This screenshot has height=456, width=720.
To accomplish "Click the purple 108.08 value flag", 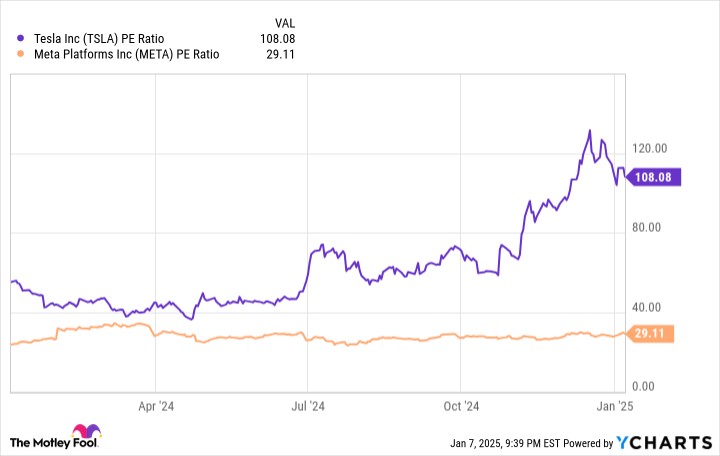I will 653,177.
